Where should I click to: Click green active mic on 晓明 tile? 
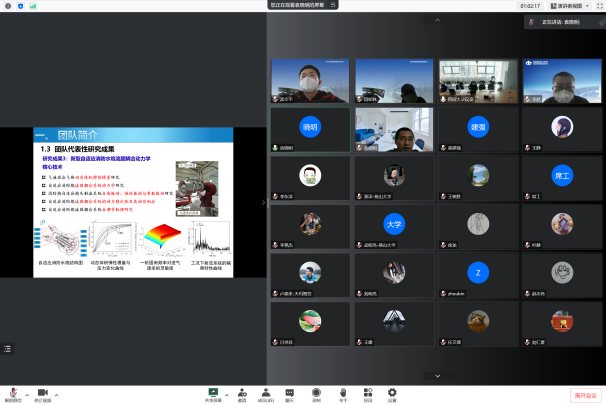tap(275, 148)
